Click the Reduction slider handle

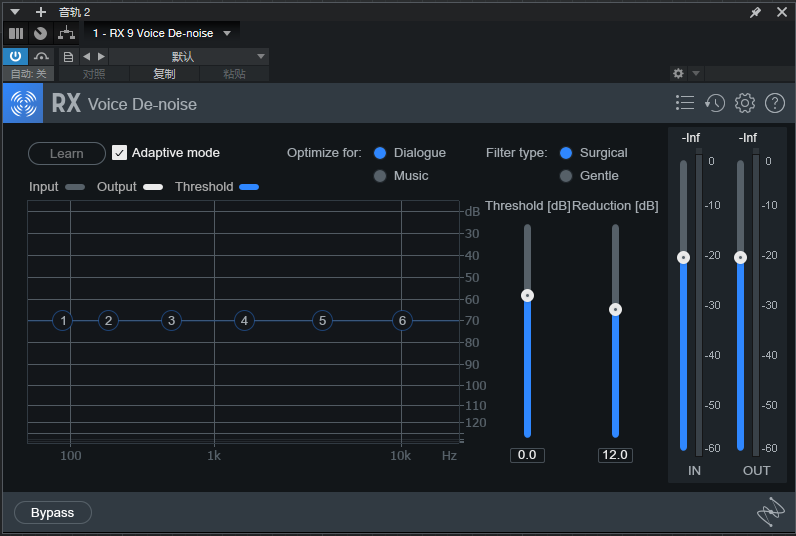615,309
